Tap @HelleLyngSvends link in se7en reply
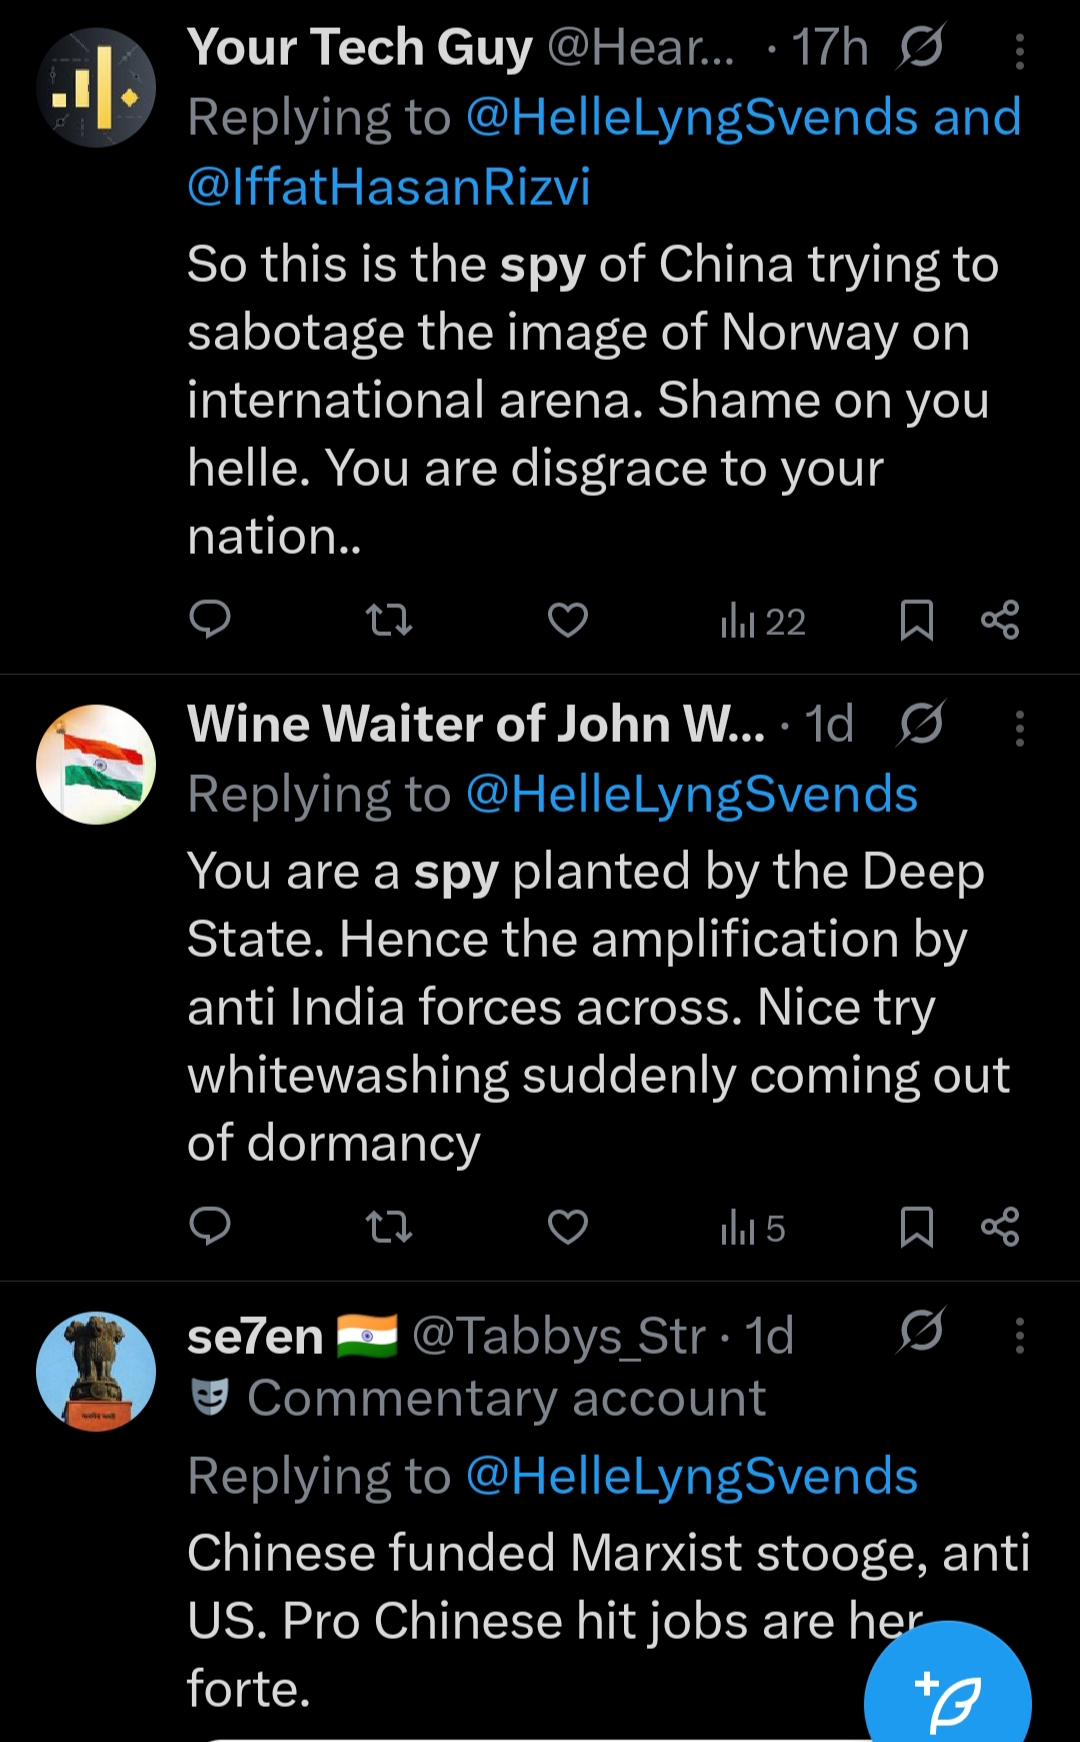The image size is (1080, 1742). (692, 1476)
